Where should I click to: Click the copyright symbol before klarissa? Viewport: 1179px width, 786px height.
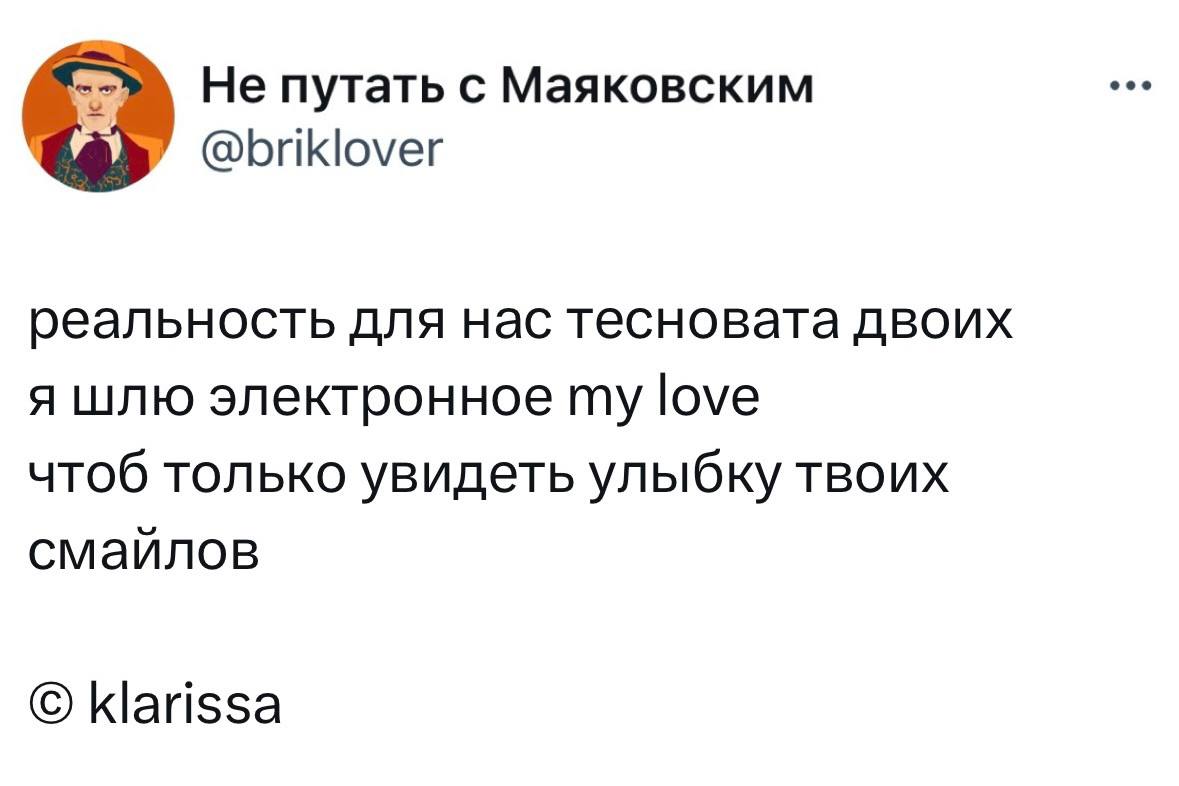(52, 704)
